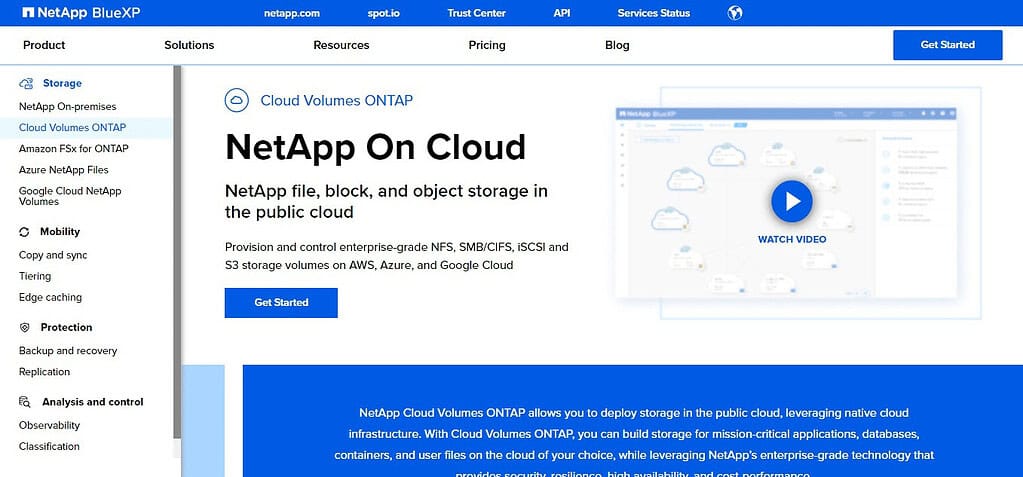Select Cloud Volumes ONTAP in sidebar
Image resolution: width=1023 pixels, height=477 pixels.
click(72, 127)
